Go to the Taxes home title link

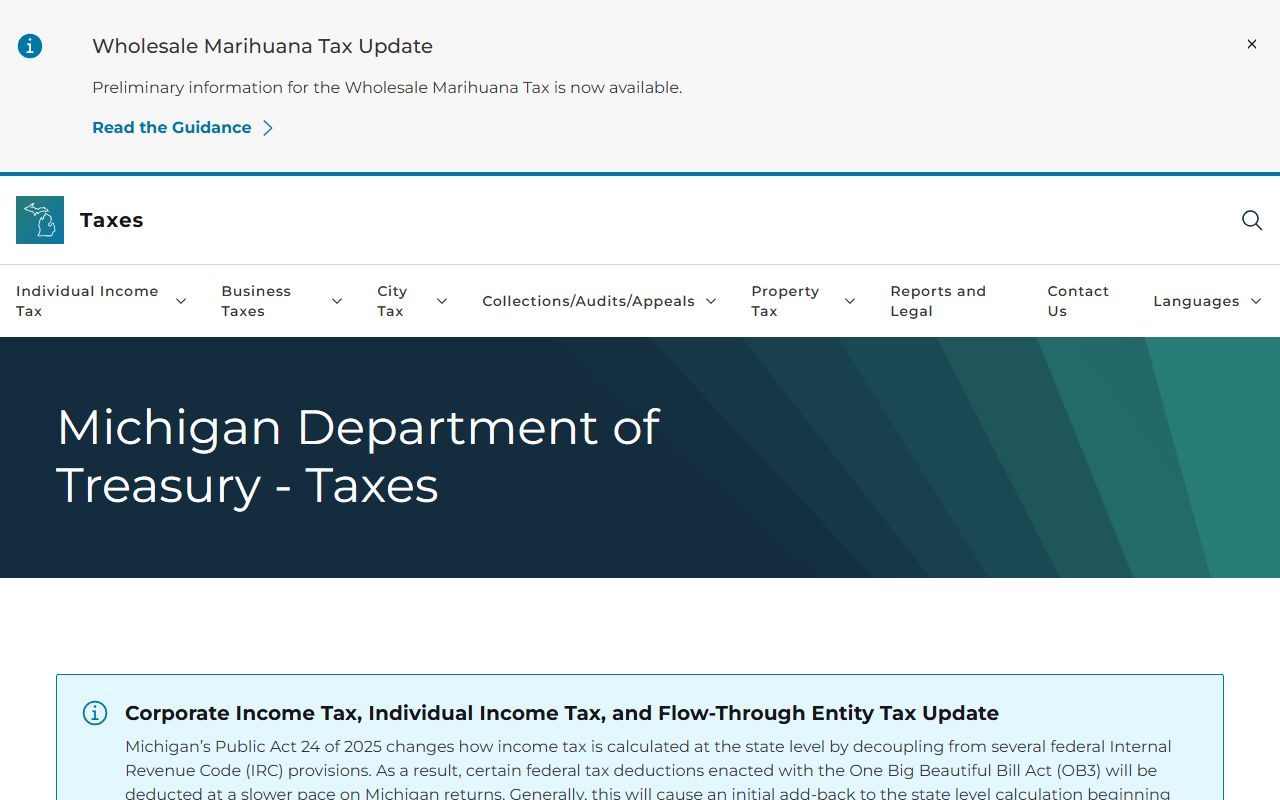pos(112,220)
